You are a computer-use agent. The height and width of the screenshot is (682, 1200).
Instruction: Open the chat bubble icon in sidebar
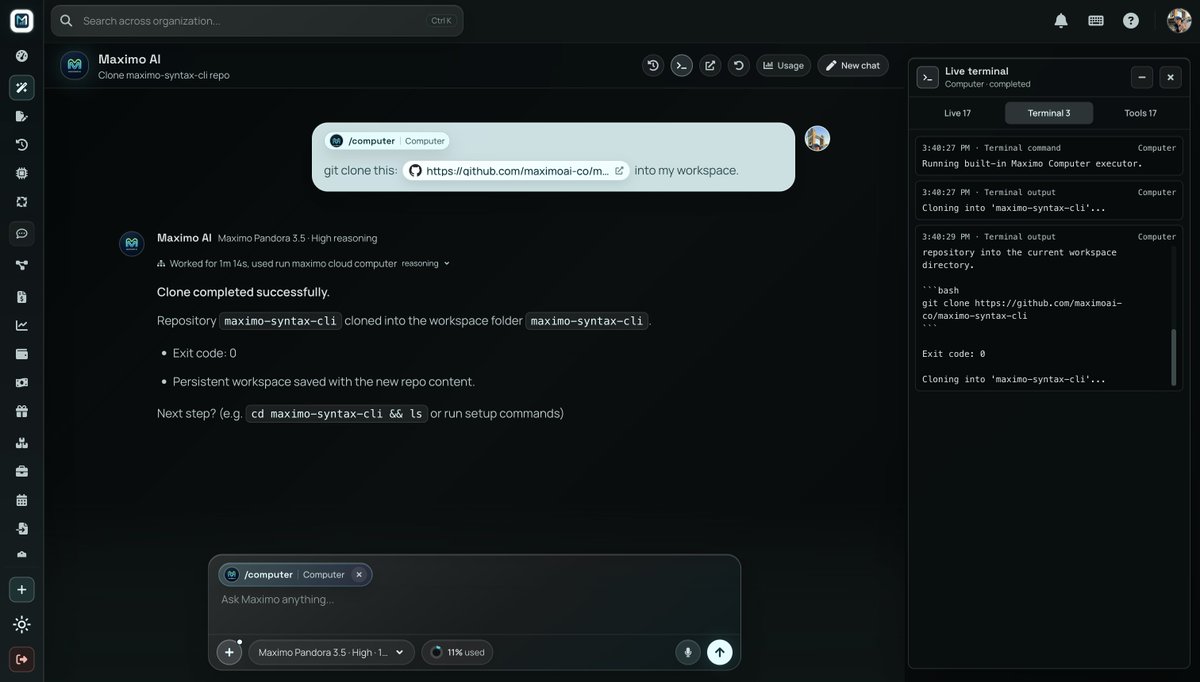[x=22, y=233]
